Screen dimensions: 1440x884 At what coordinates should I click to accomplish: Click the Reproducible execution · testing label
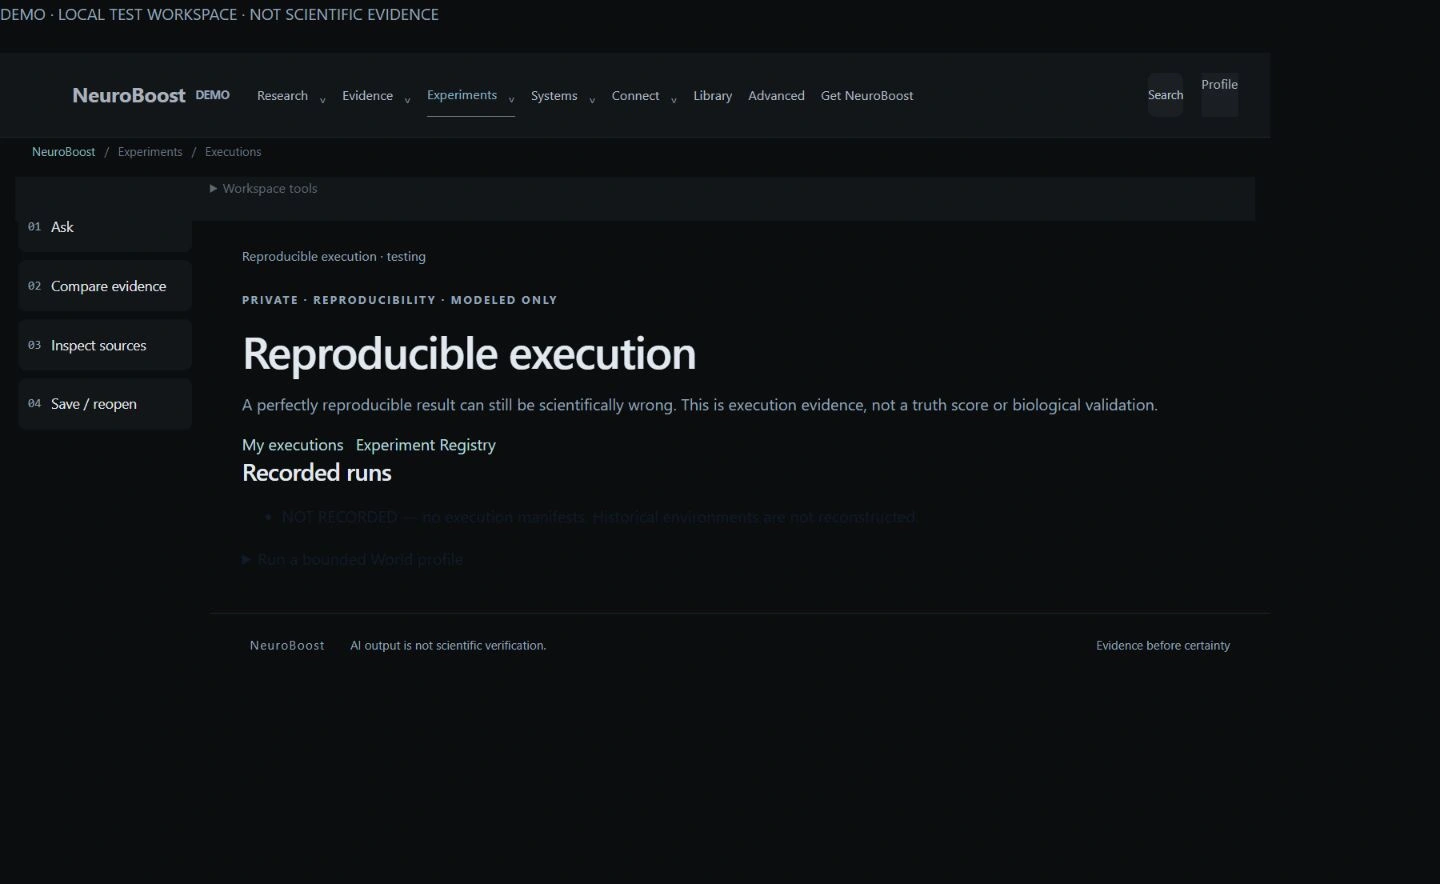click(x=334, y=257)
